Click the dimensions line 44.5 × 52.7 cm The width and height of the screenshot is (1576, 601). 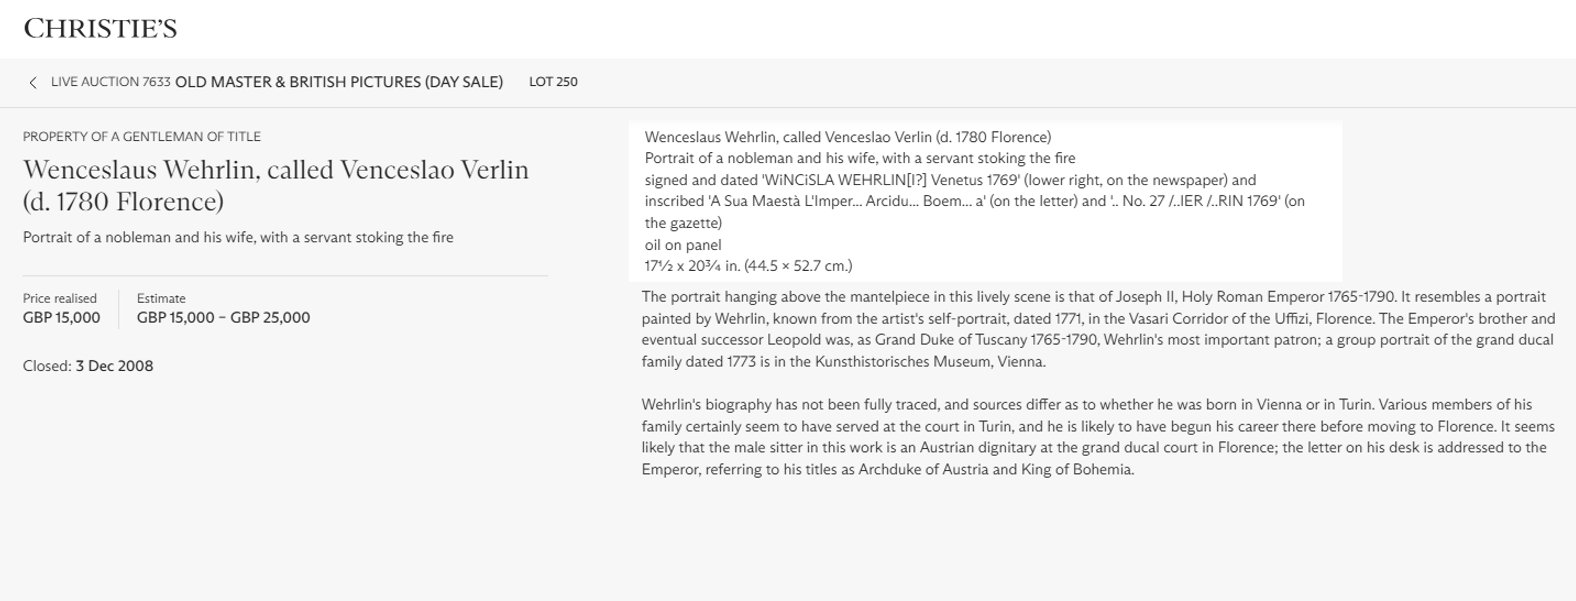pyautogui.click(x=748, y=266)
